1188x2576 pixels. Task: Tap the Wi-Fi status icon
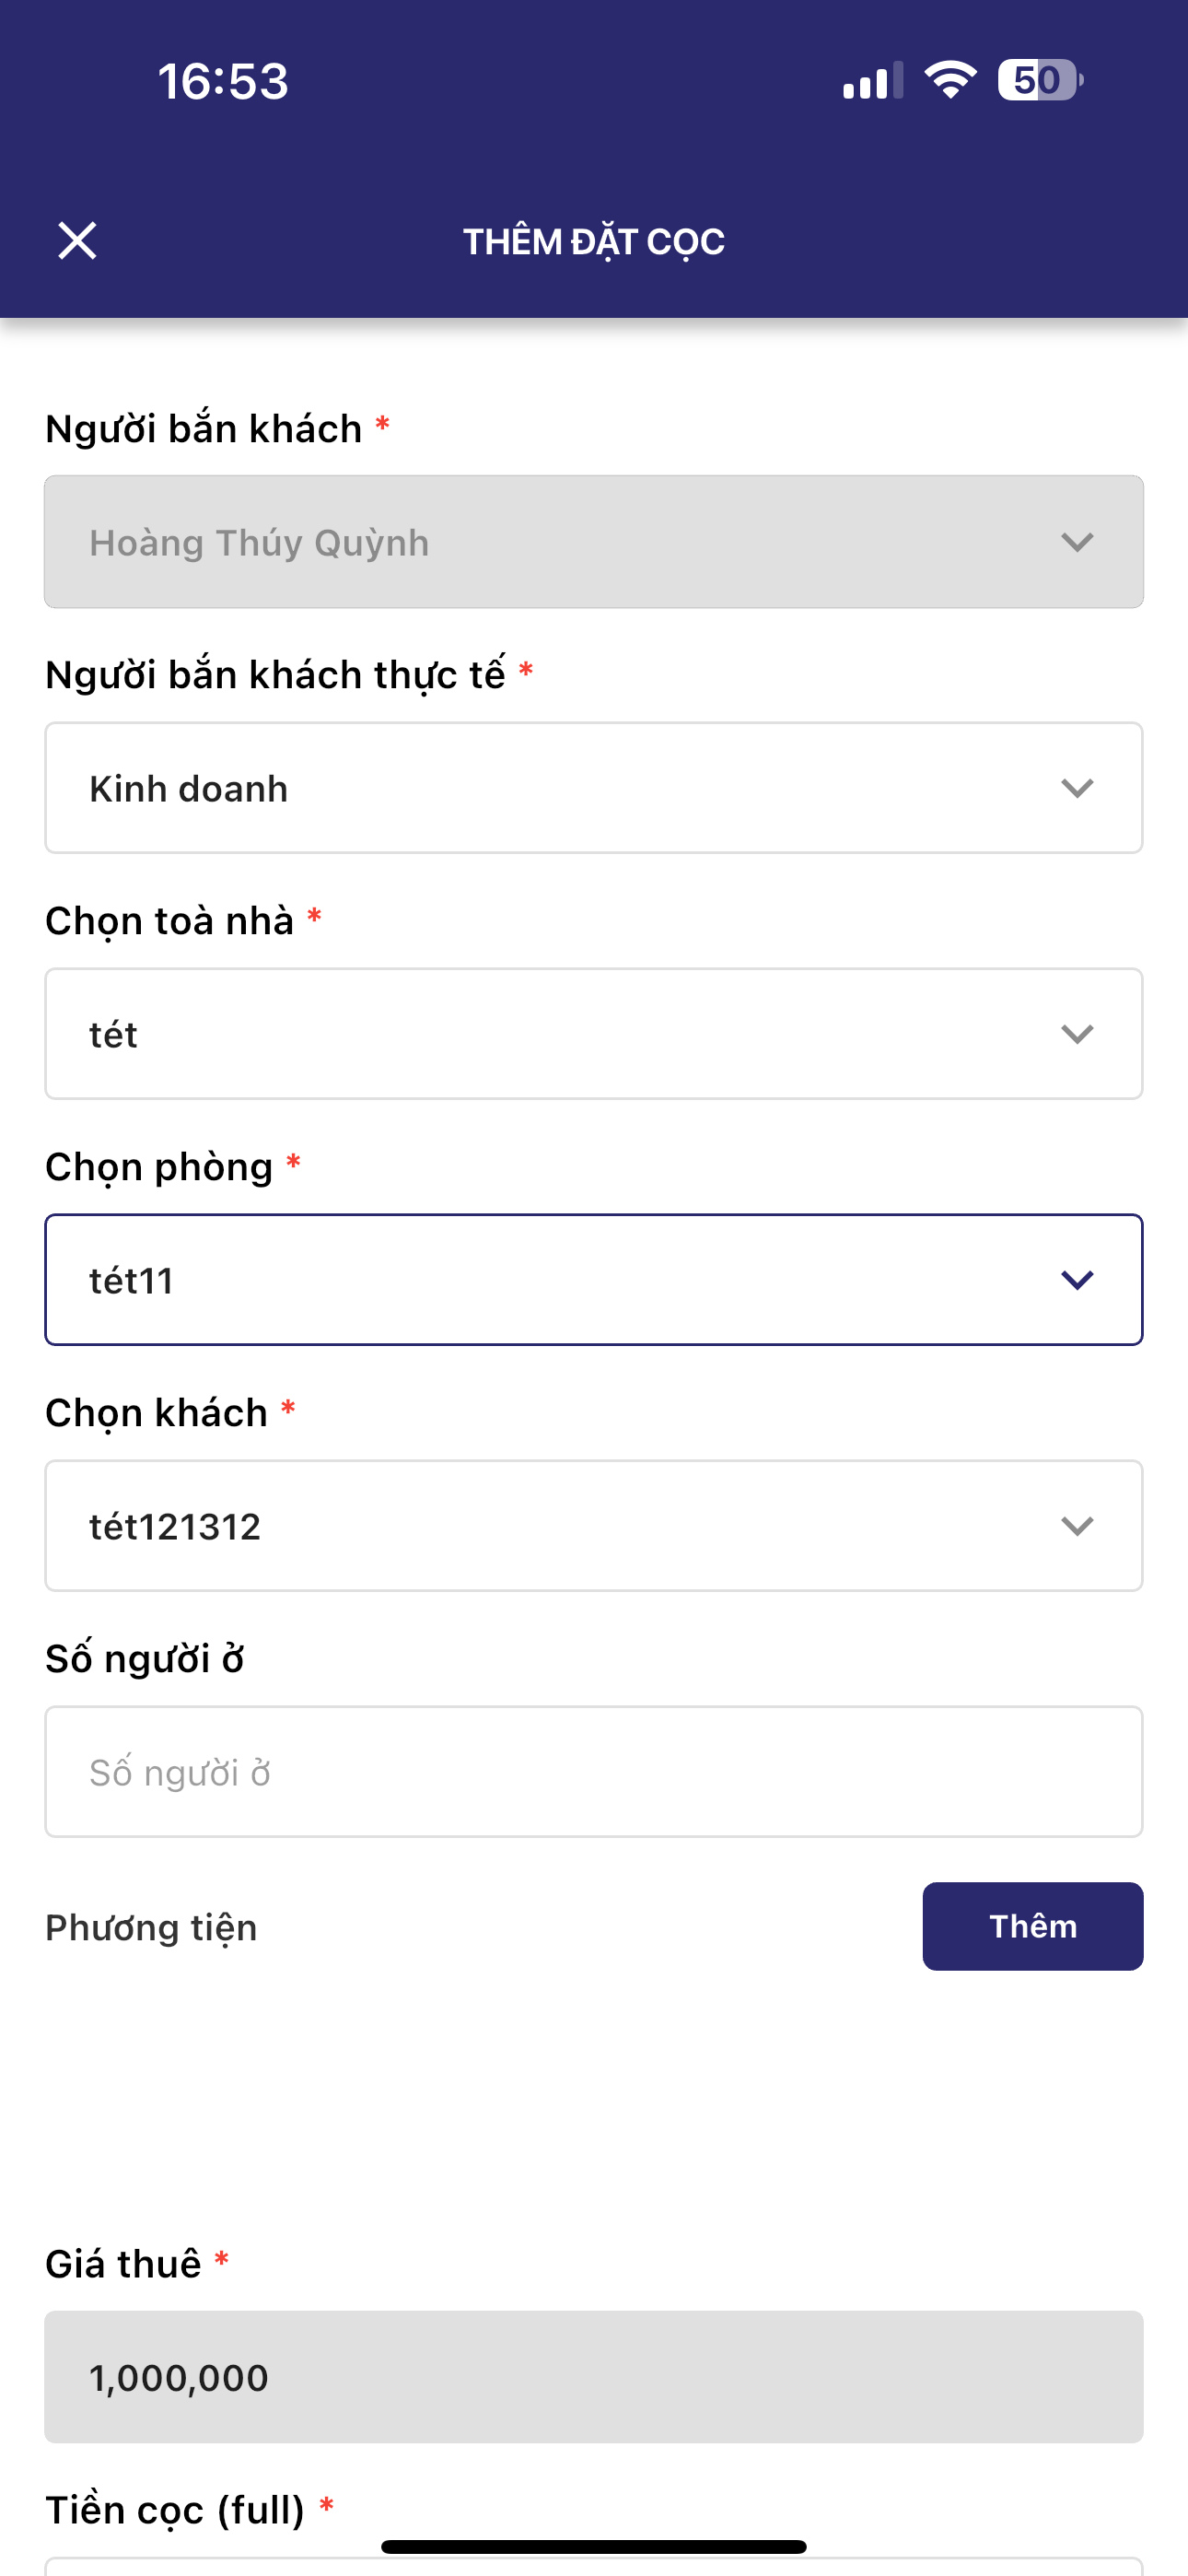point(950,80)
